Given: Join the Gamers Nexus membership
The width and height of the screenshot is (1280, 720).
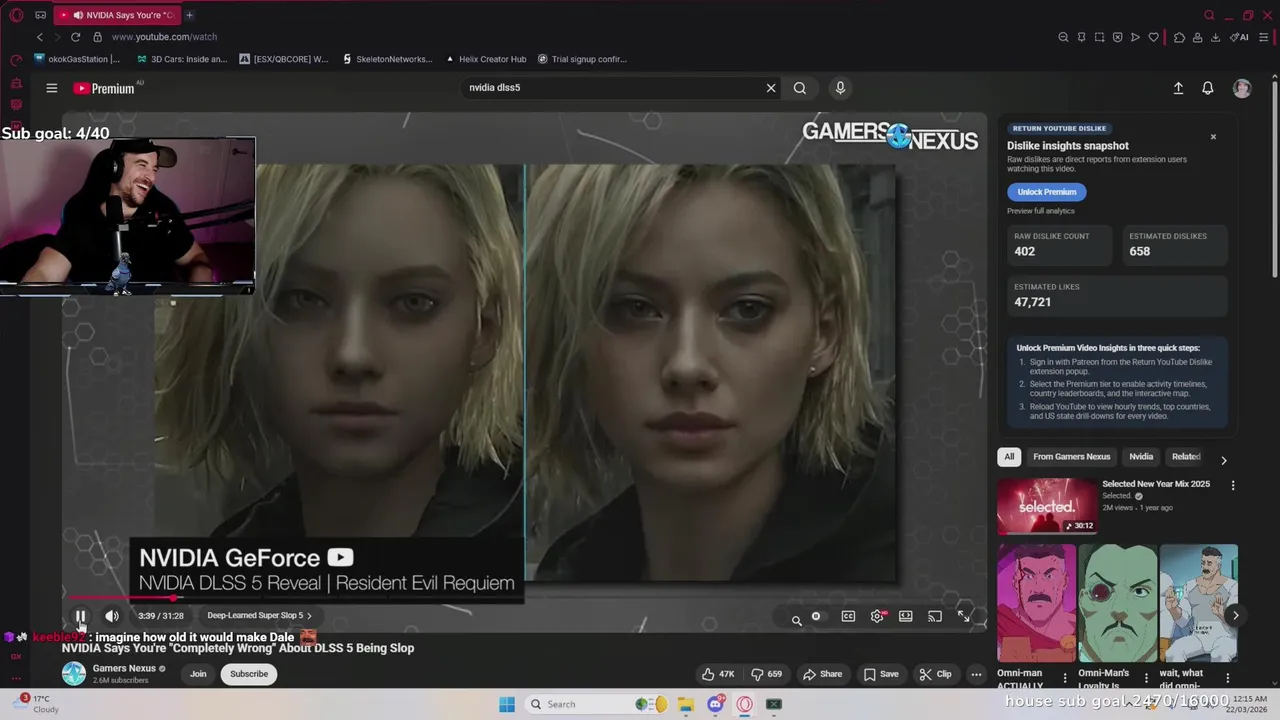Looking at the screenshot, I should (x=198, y=674).
